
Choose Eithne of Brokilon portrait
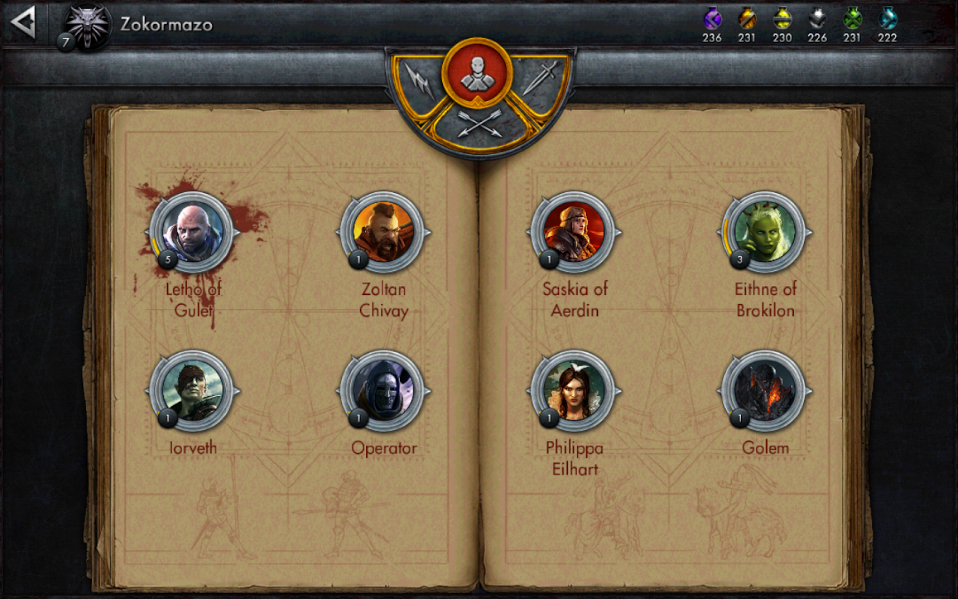764,232
